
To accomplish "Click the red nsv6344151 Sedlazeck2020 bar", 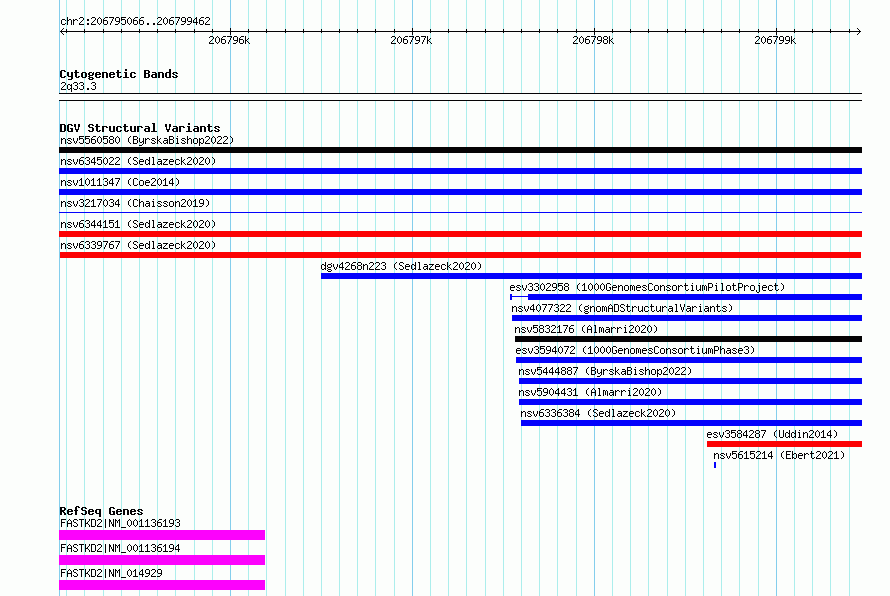I will click(460, 234).
